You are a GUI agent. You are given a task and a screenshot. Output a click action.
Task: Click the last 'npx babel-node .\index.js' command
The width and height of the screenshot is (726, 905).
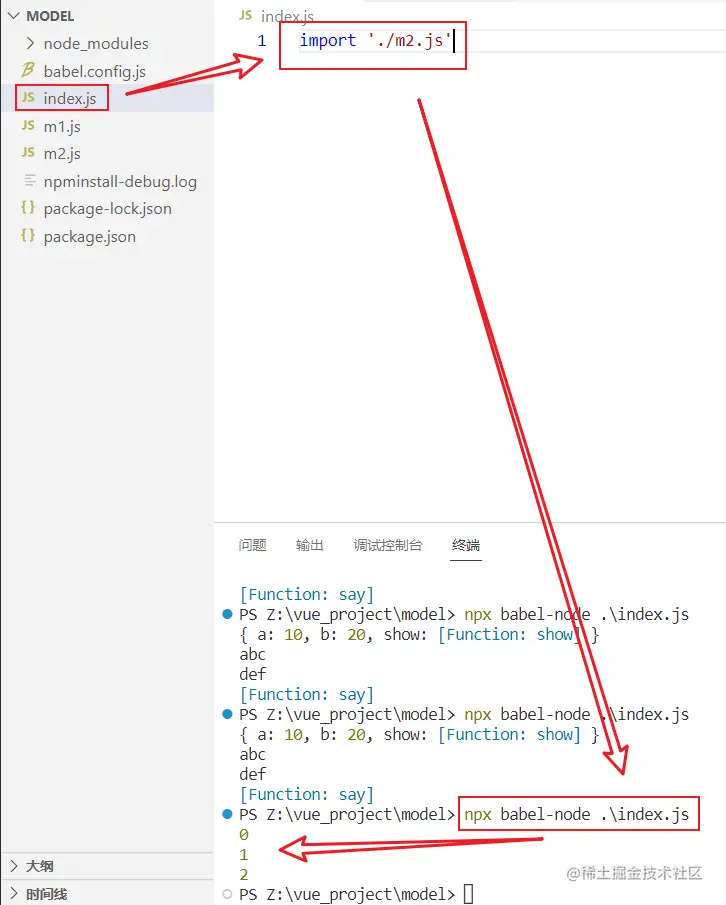[577, 814]
